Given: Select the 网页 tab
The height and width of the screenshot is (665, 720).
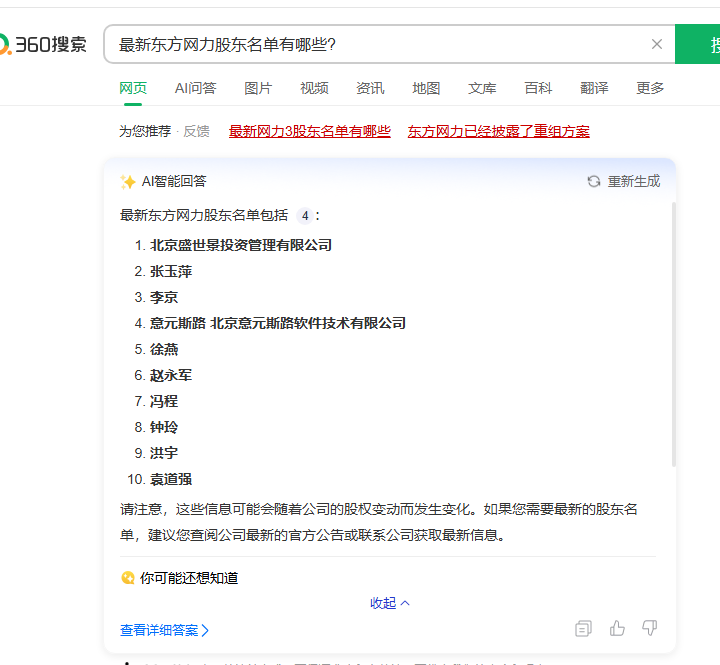Looking at the screenshot, I should pos(133,88).
